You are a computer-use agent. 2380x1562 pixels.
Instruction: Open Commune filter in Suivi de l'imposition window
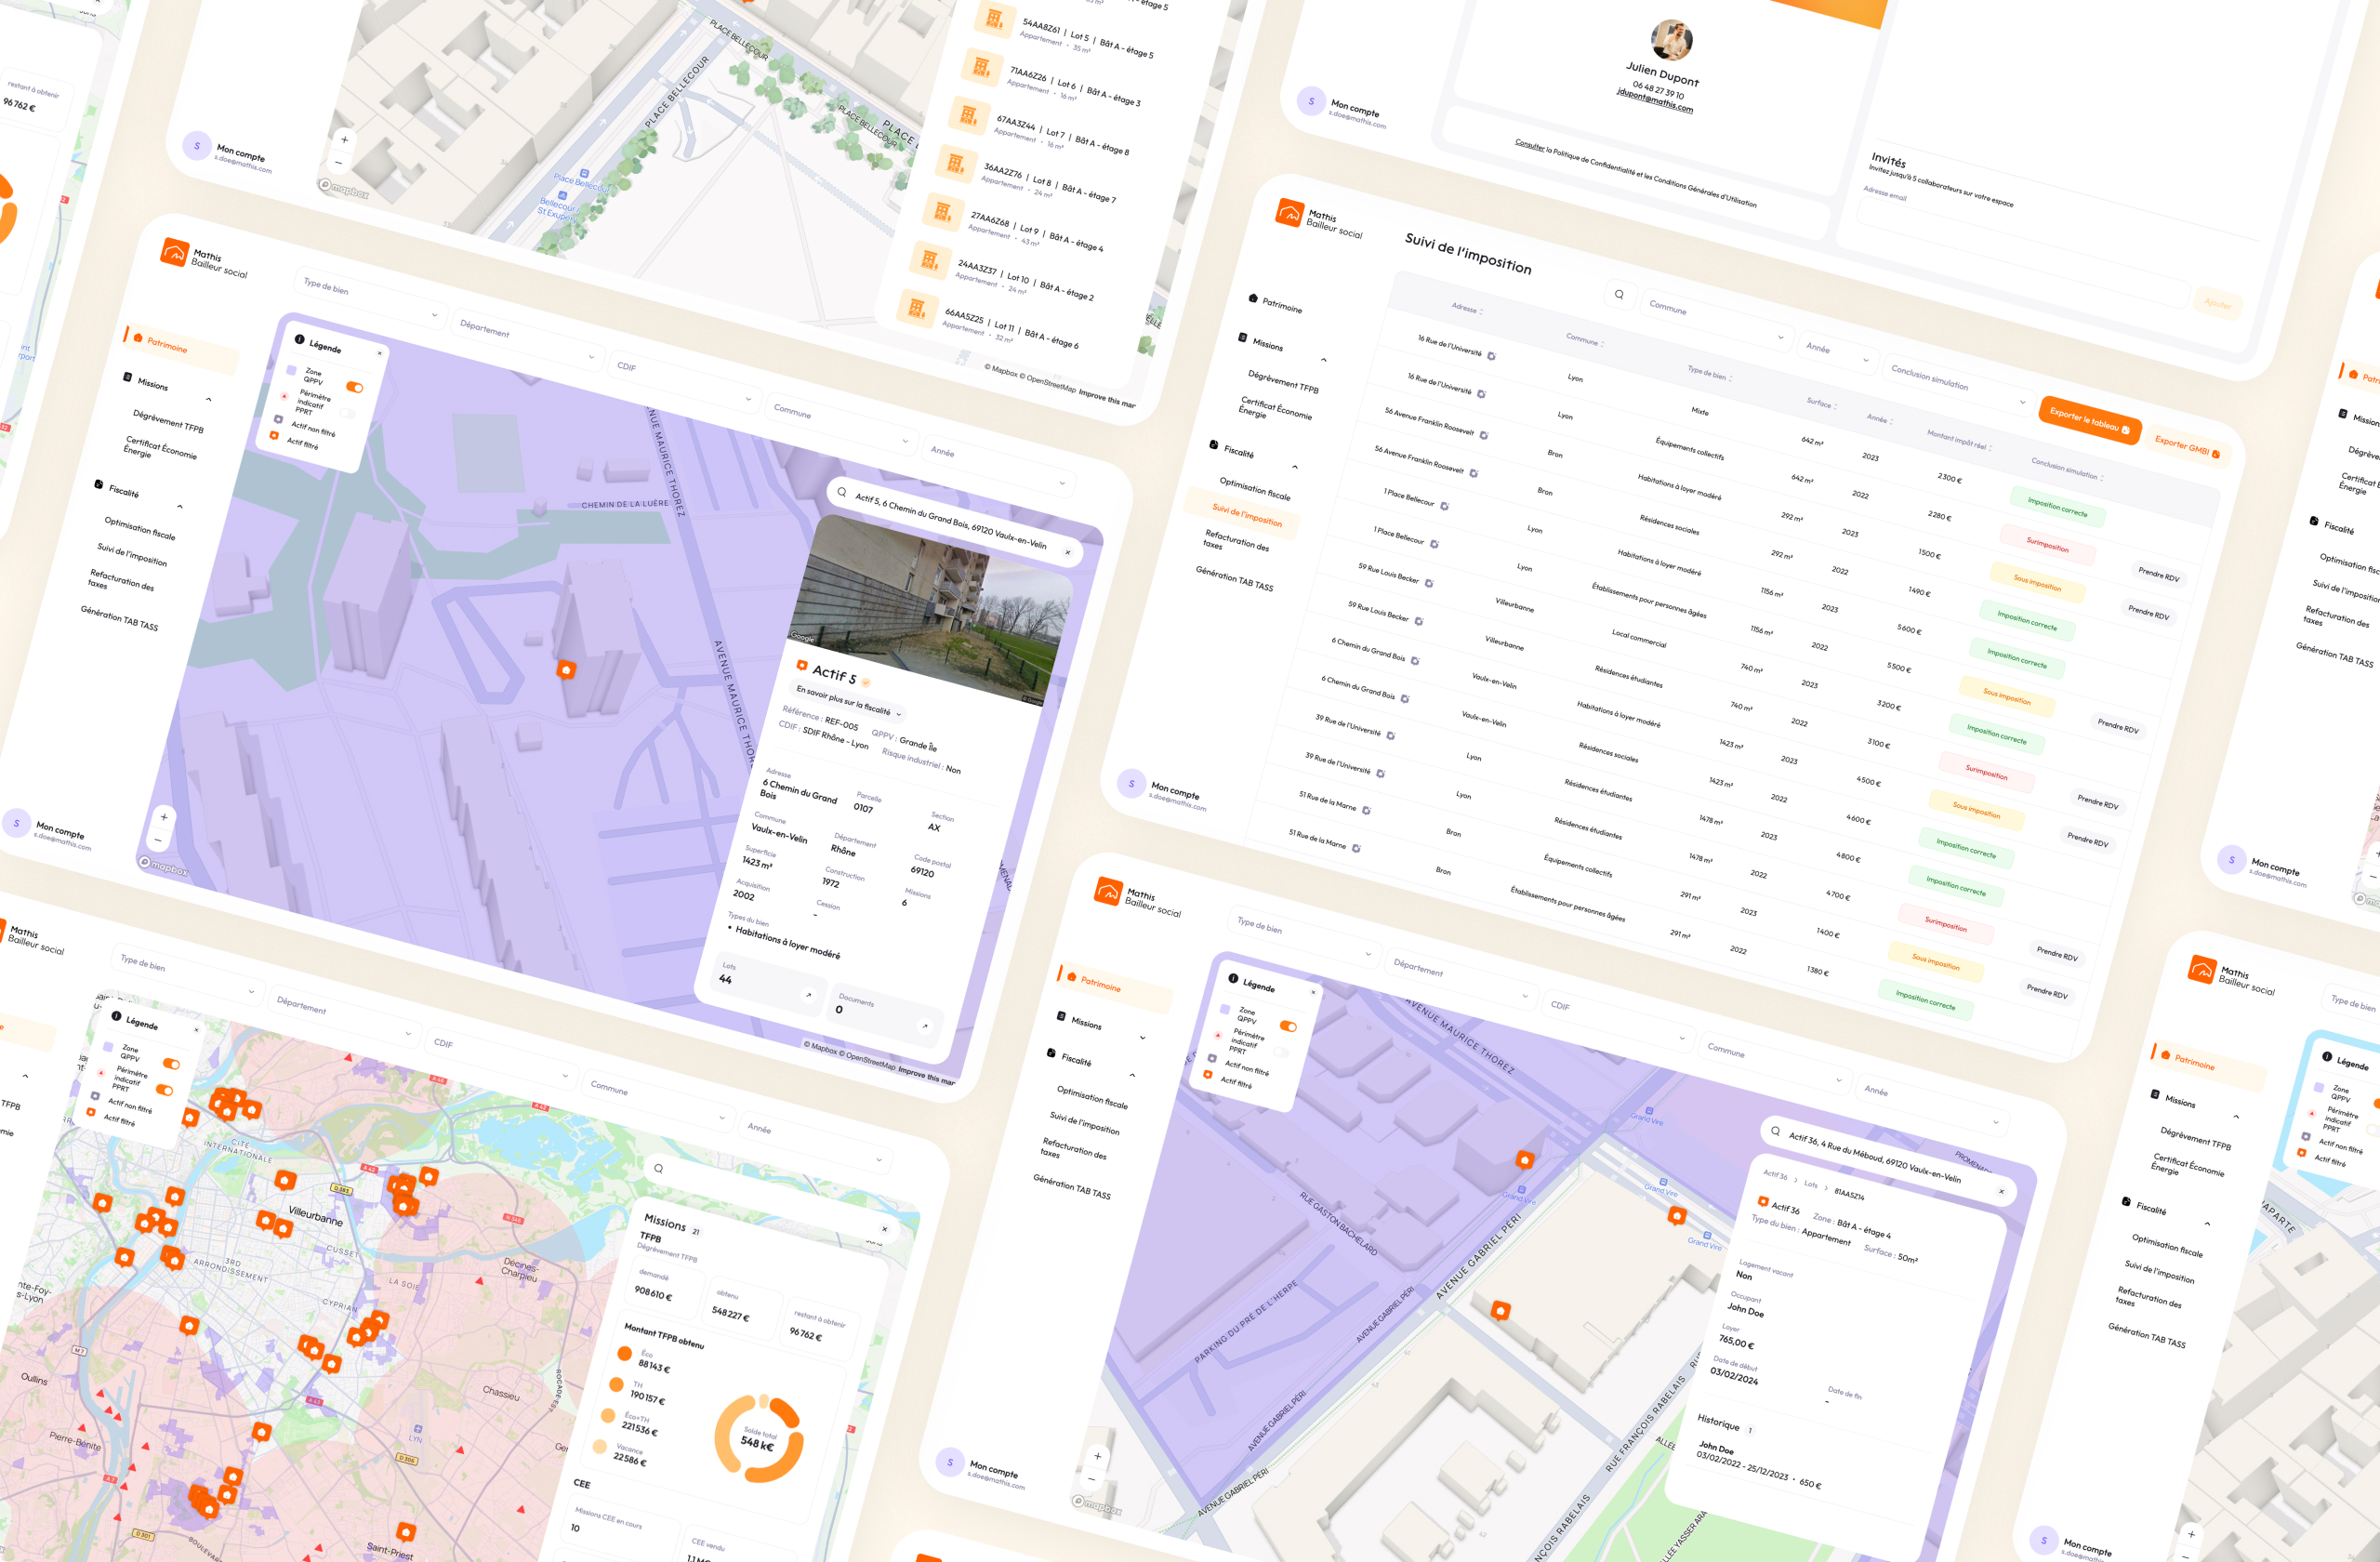(x=1716, y=322)
